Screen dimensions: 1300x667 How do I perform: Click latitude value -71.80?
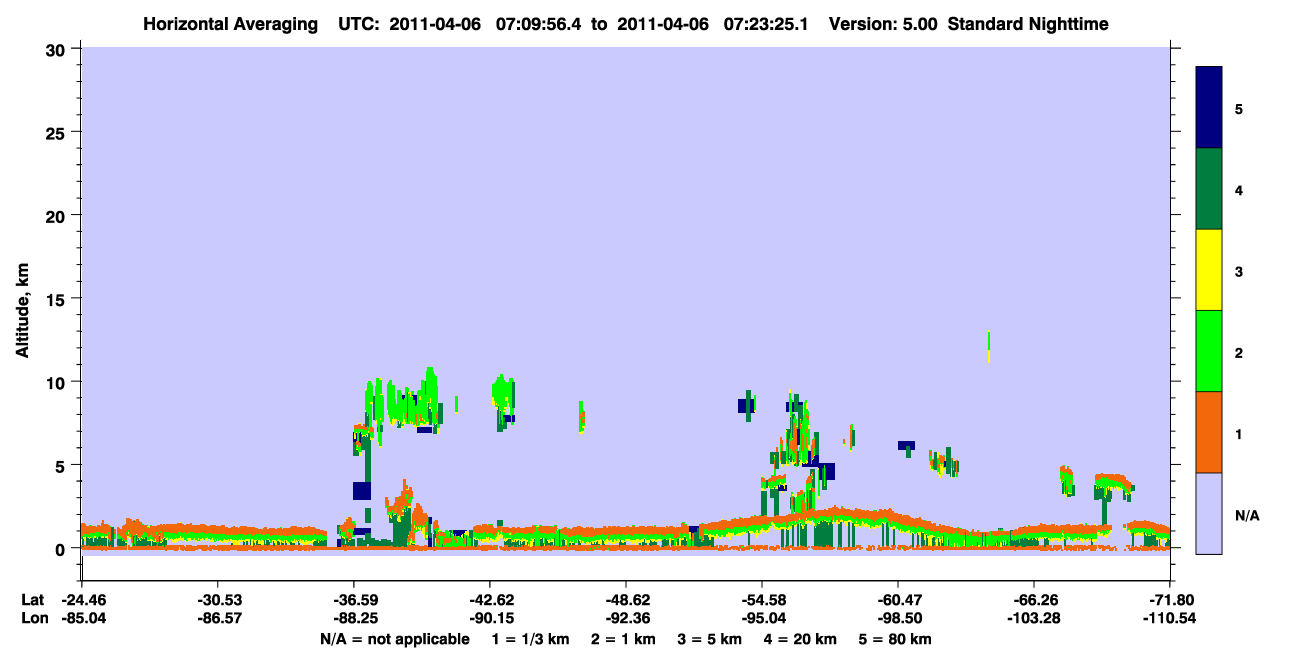(1171, 600)
